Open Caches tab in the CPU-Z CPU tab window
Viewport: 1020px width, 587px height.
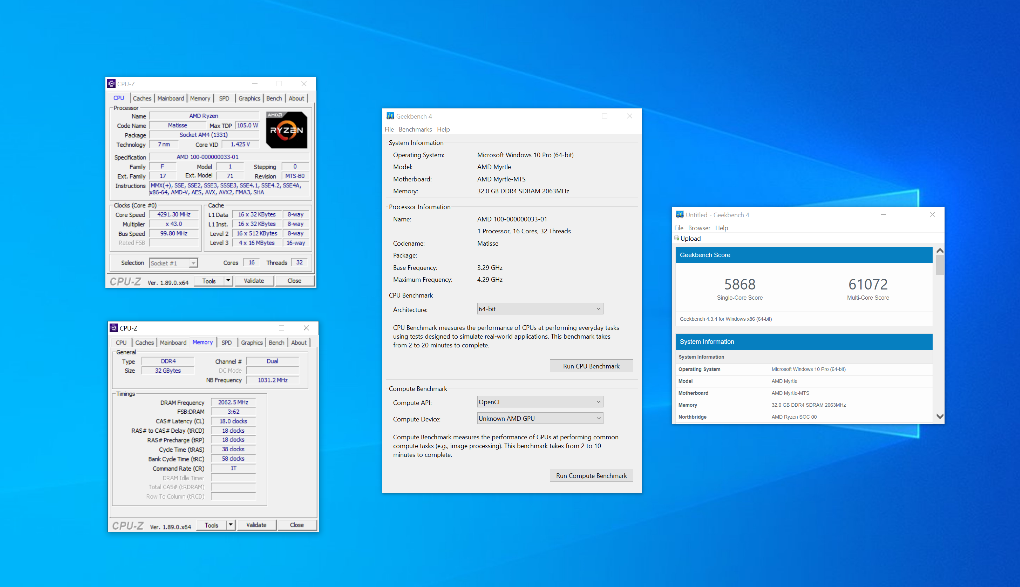coord(142,98)
